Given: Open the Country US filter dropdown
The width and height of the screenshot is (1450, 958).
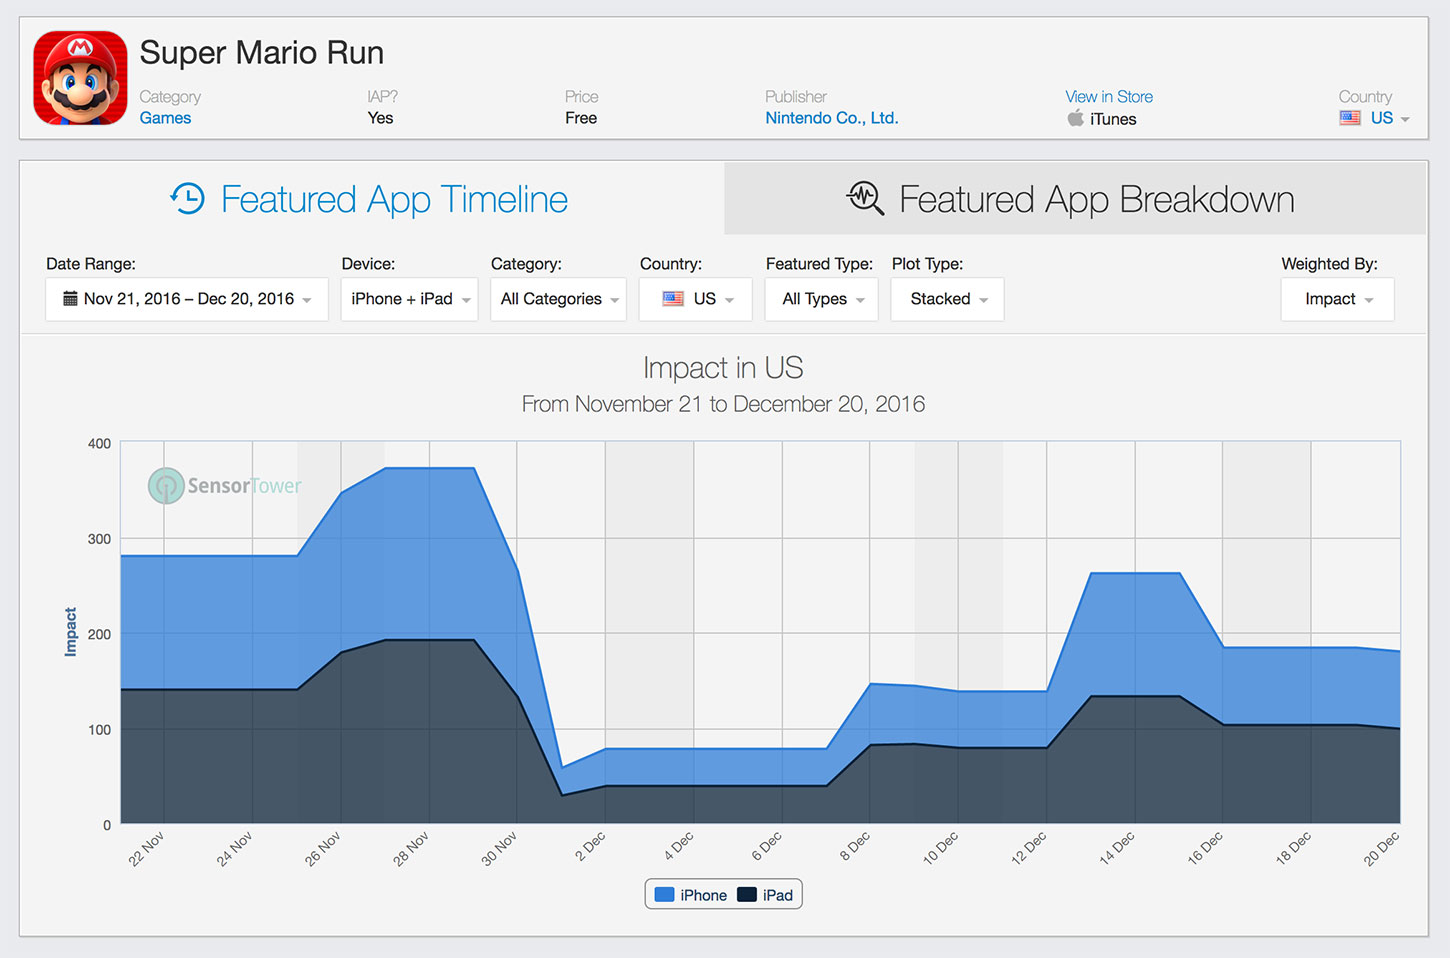Looking at the screenshot, I should click(695, 299).
